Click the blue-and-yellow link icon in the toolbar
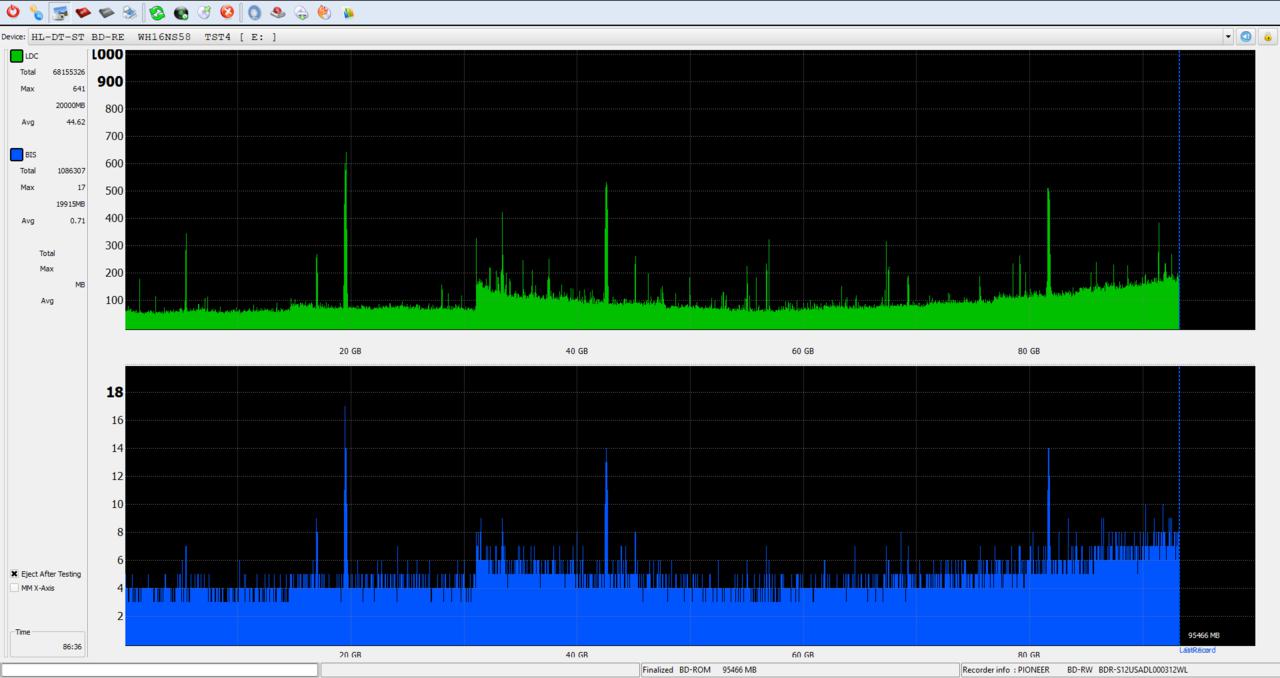Image resolution: width=1280 pixels, height=678 pixels. [x=36, y=12]
